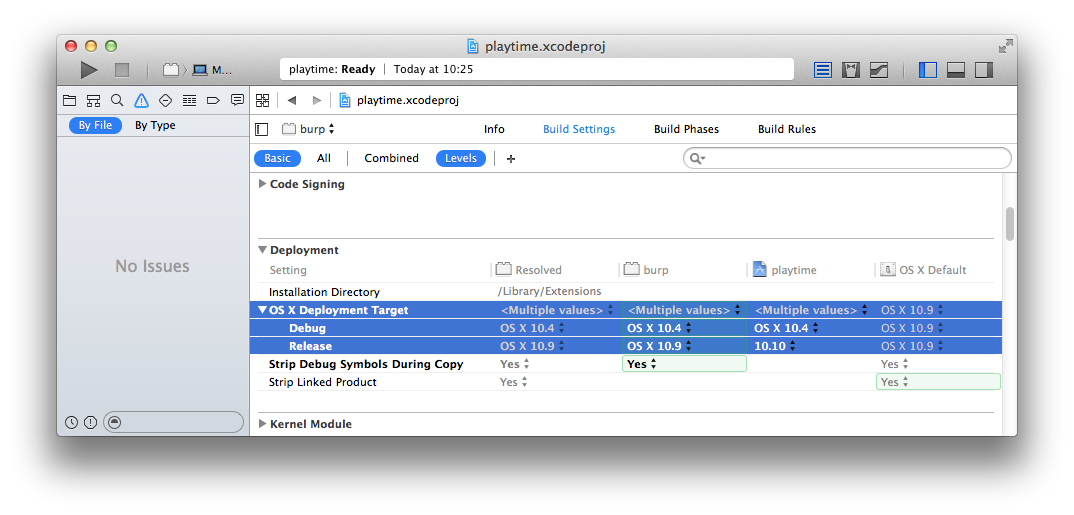The width and height of the screenshot is (1074, 515).
Task: Click the vertical scrollbar thumb
Action: click(x=1010, y=224)
